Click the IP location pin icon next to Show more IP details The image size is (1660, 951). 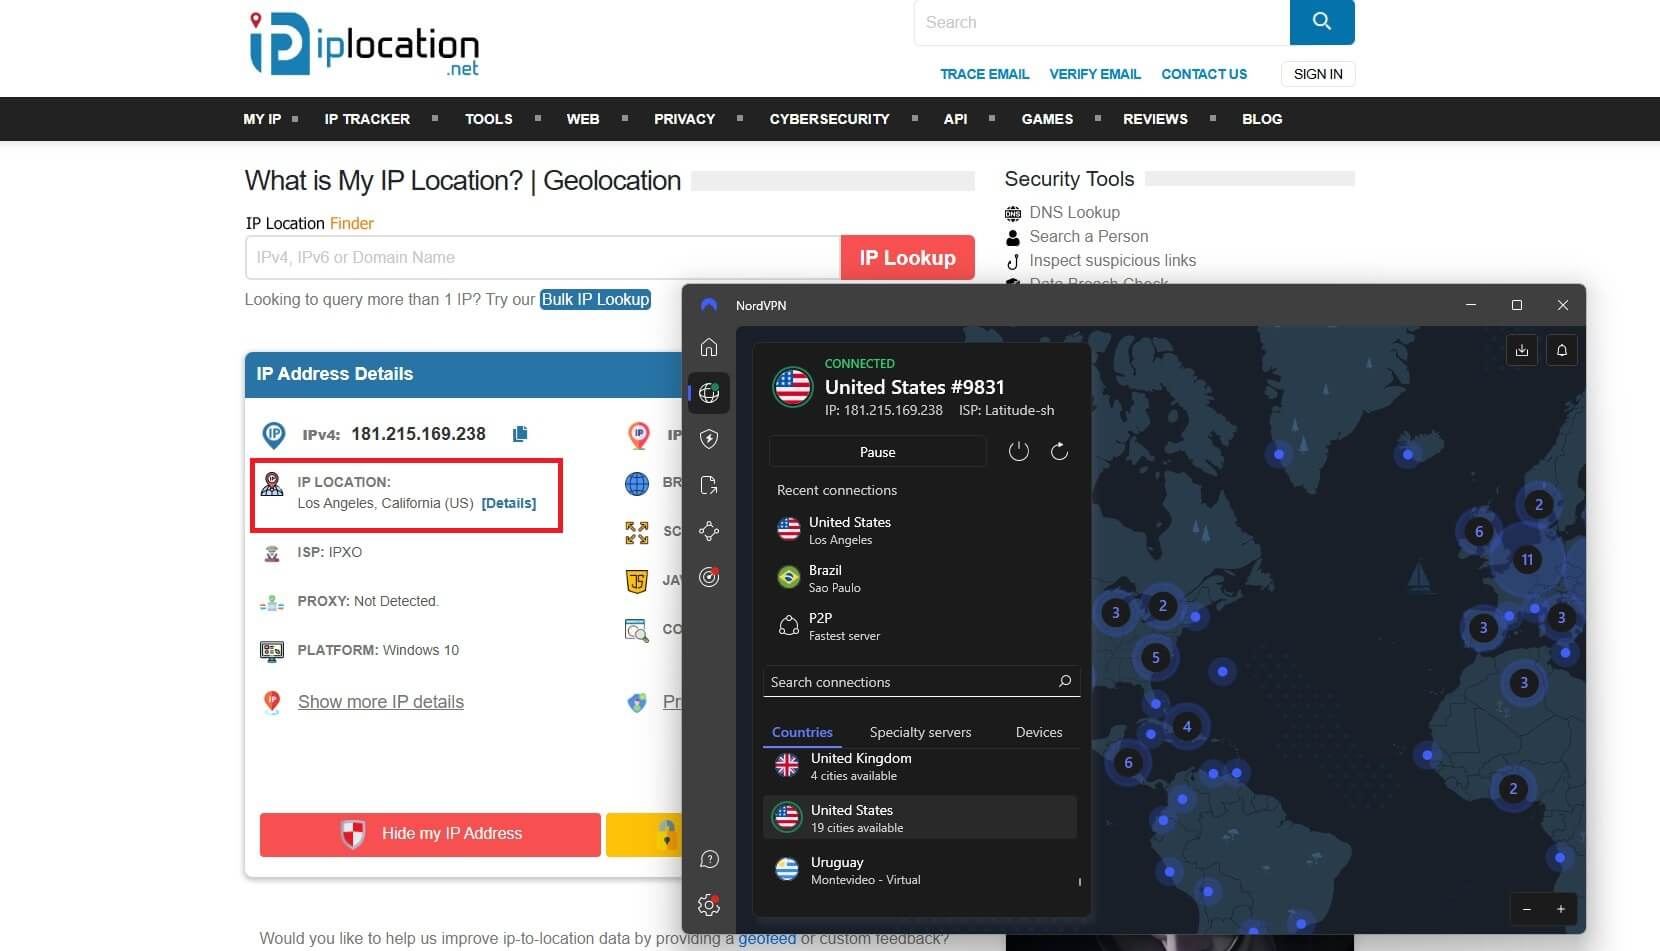272,702
